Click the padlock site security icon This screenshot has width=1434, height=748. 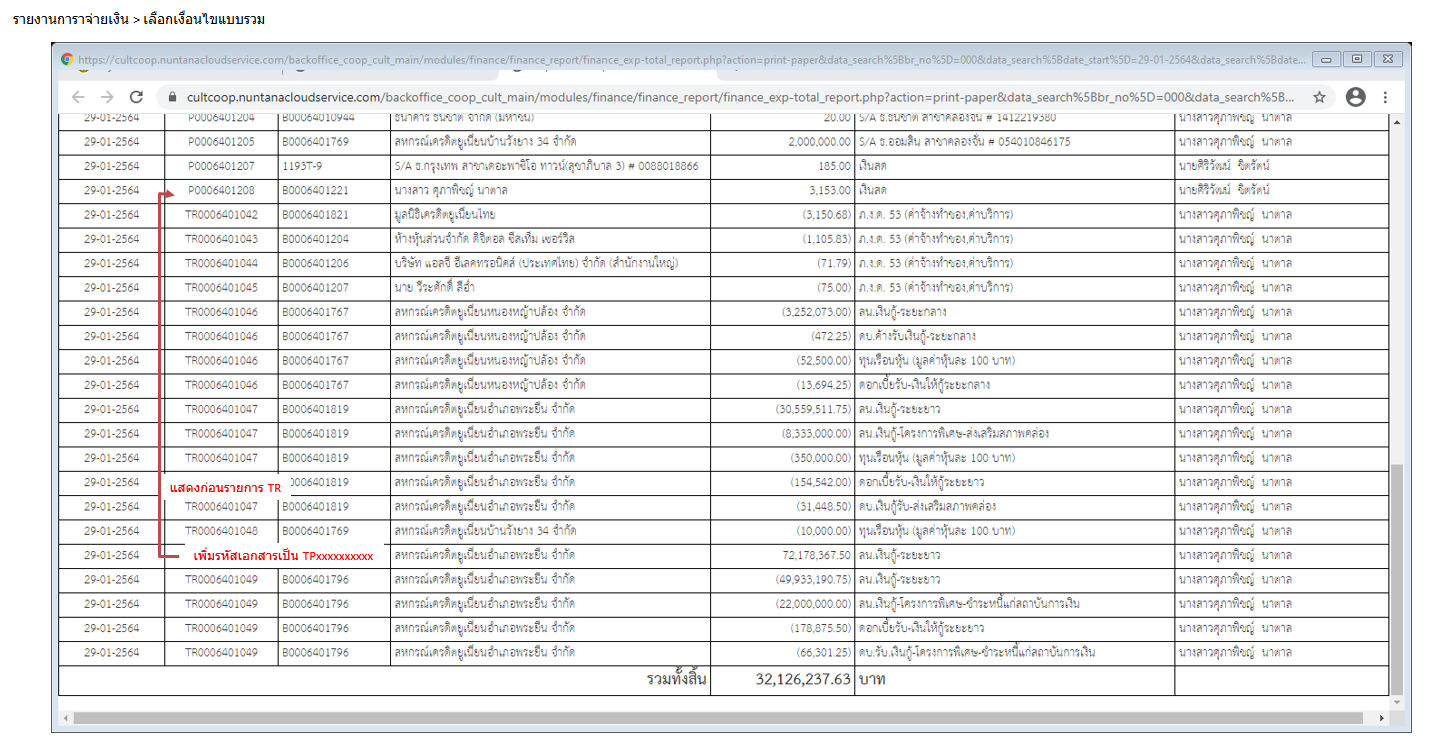(x=172, y=98)
